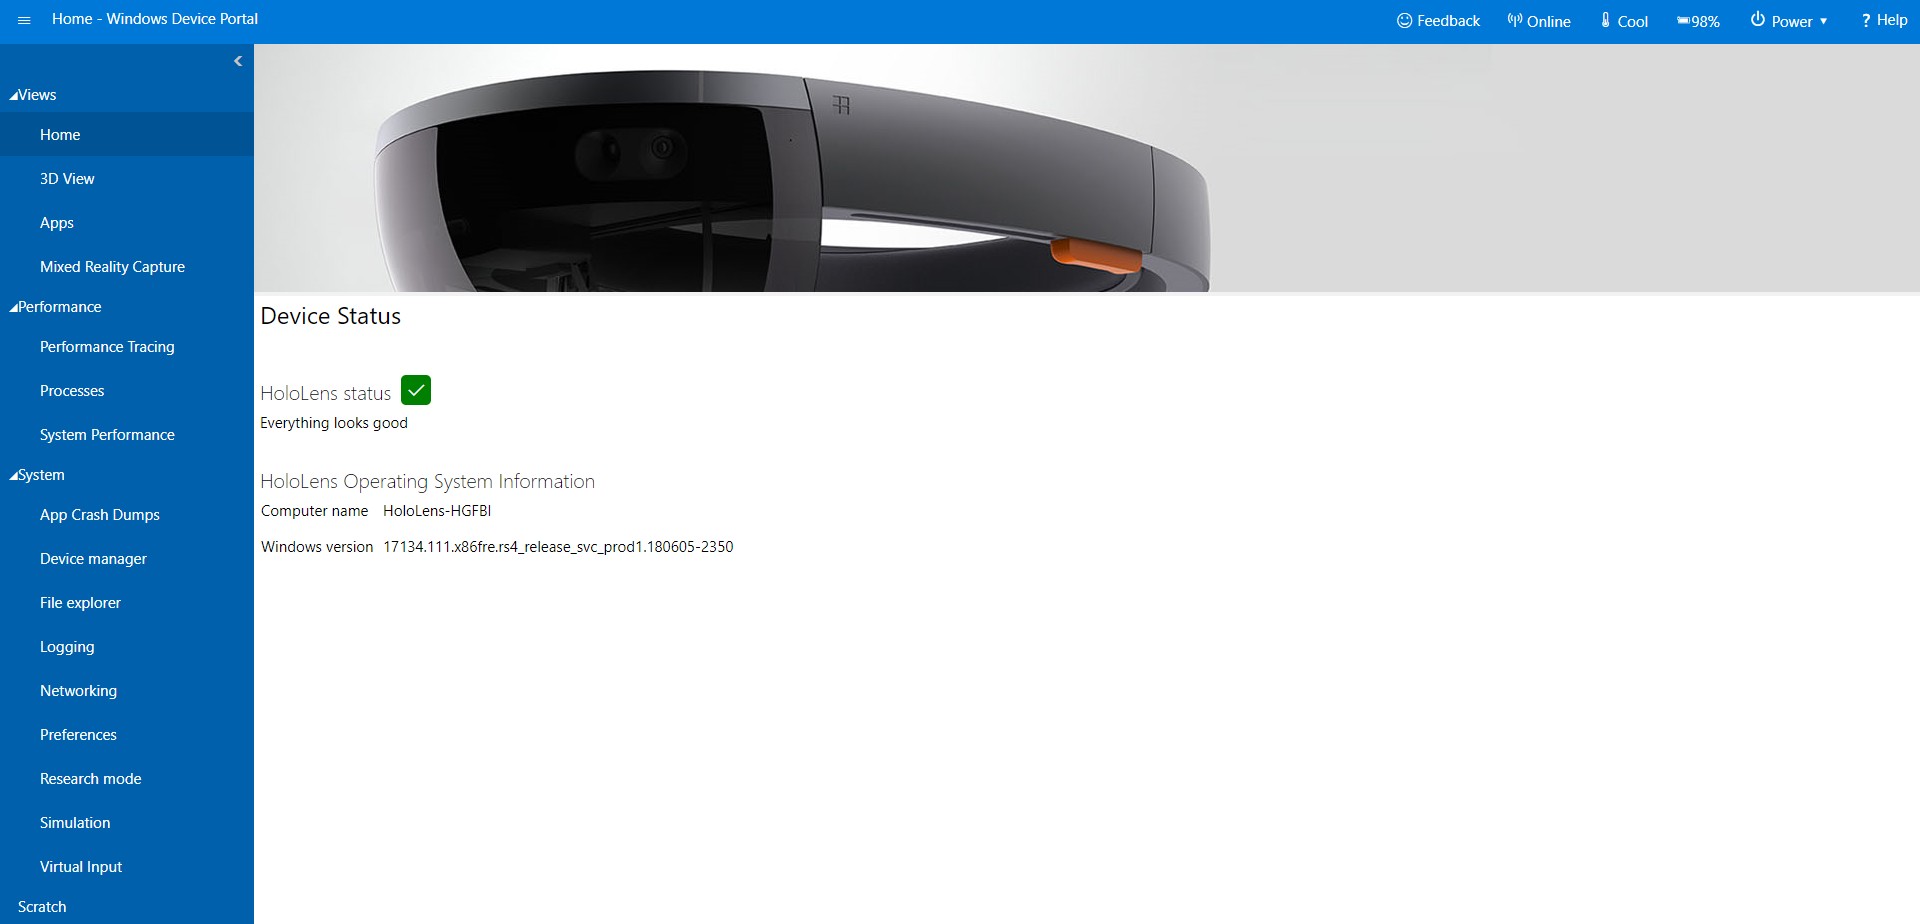Click the Power label text
This screenshot has width=1920, height=924.
tap(1792, 21)
